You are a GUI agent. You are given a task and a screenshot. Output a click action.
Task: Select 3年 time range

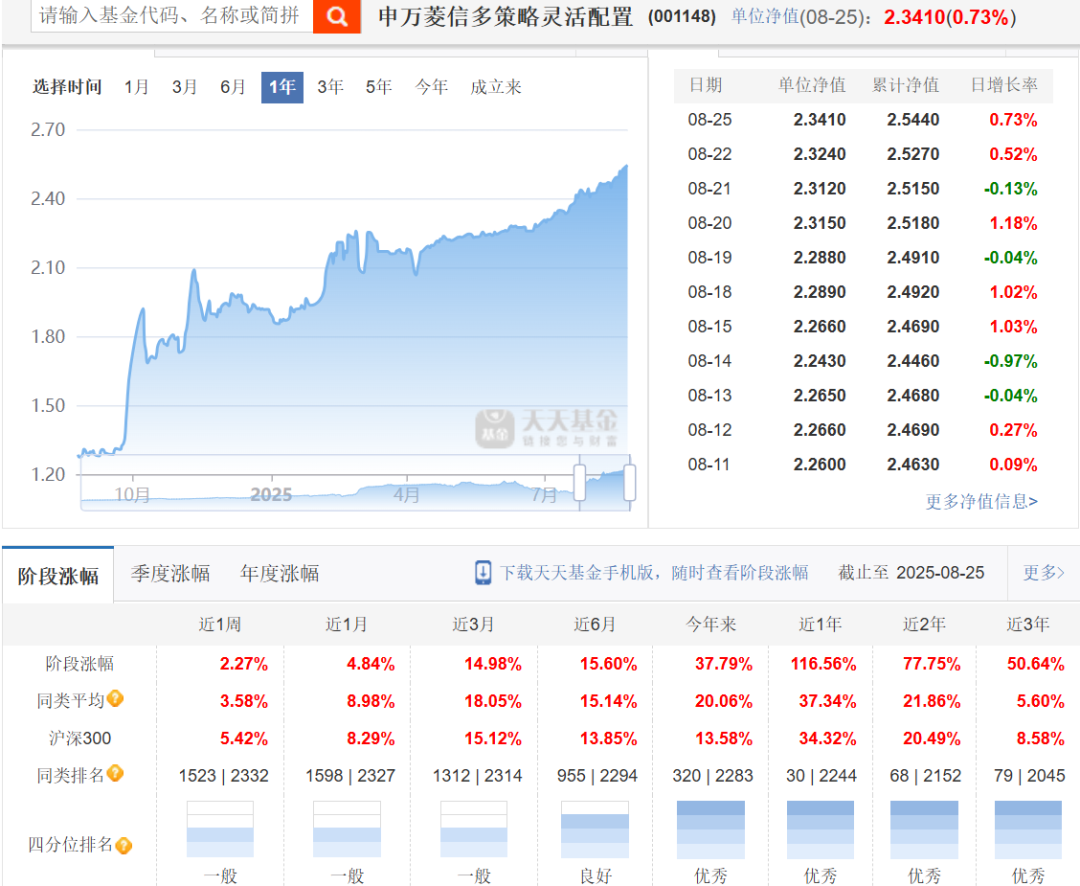[331, 87]
